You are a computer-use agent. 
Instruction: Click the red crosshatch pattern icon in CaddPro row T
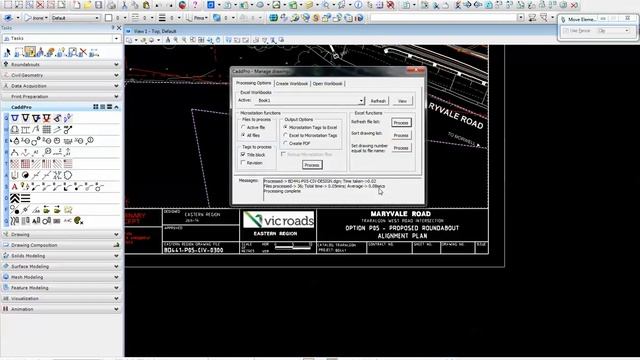[x=15, y=164]
